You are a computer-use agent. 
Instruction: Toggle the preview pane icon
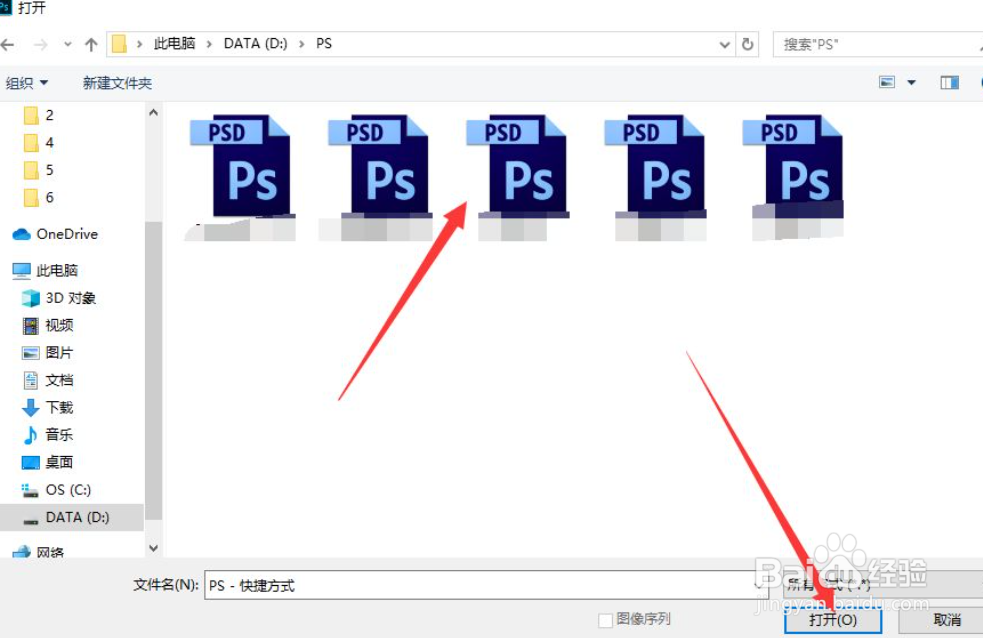949,82
